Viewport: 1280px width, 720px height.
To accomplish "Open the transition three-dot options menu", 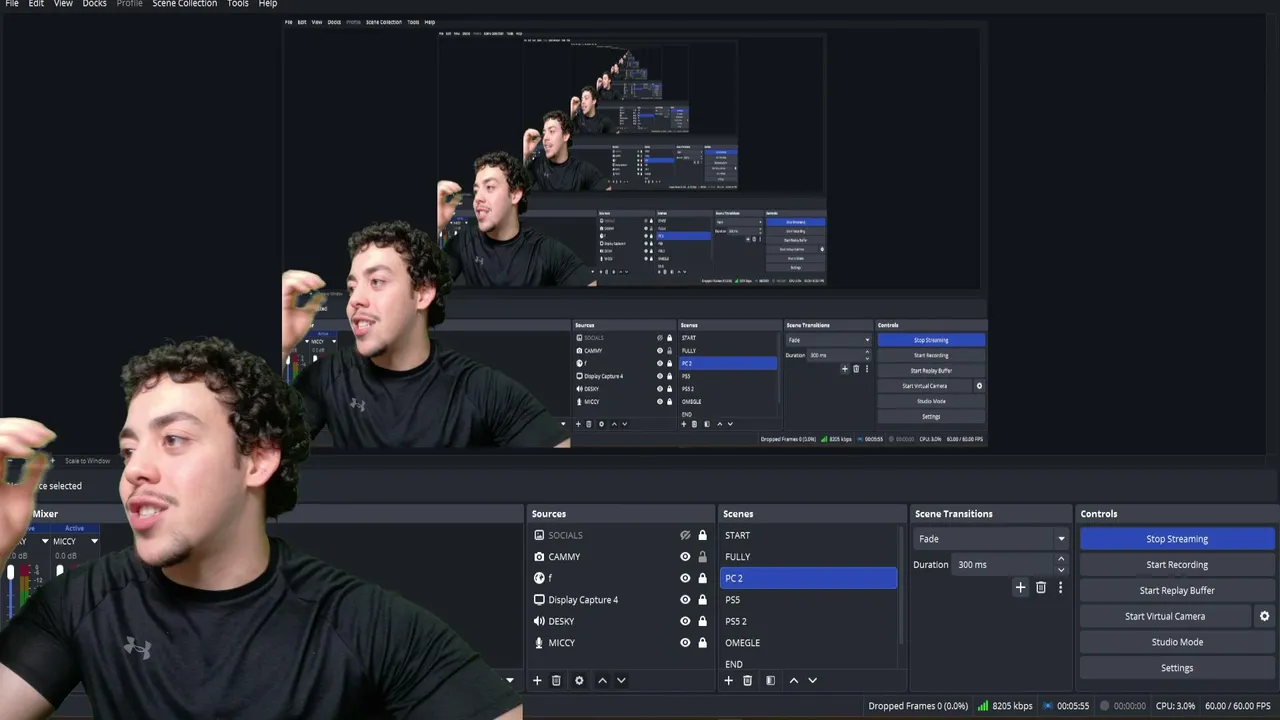I will (1060, 588).
